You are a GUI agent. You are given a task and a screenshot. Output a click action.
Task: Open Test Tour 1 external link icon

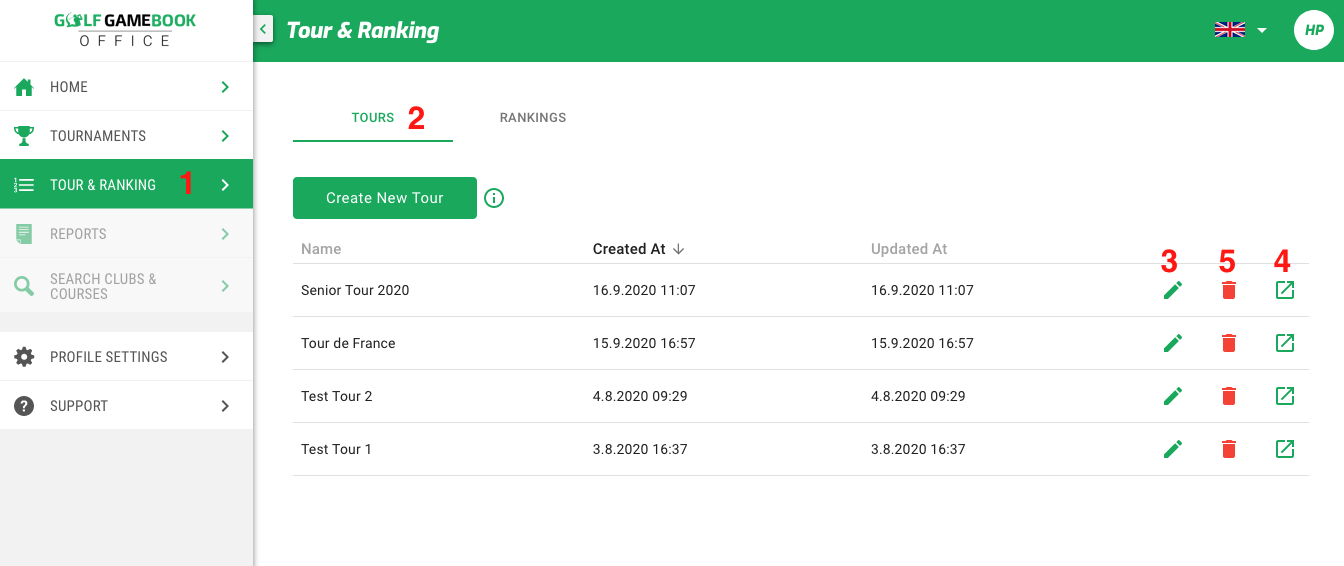tap(1285, 449)
